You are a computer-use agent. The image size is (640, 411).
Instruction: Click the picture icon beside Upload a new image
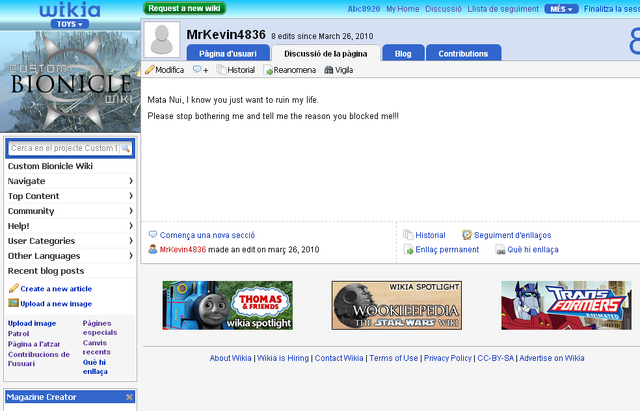13,303
